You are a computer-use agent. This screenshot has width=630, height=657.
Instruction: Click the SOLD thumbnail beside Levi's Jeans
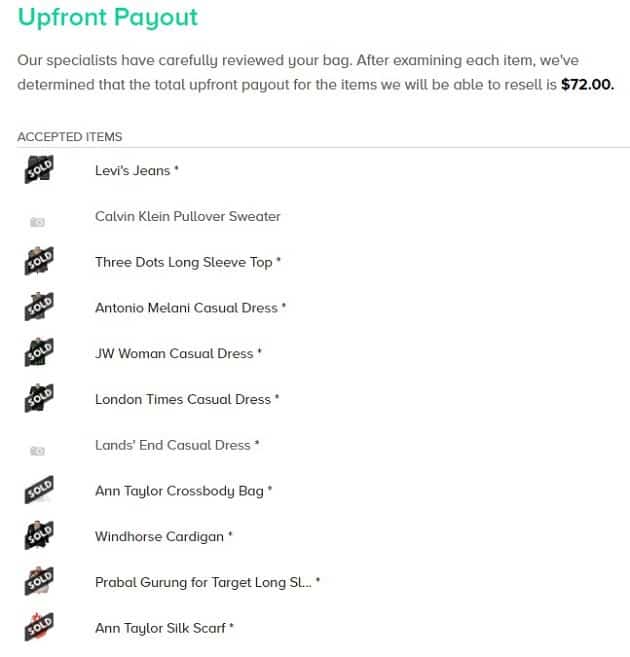[39, 169]
